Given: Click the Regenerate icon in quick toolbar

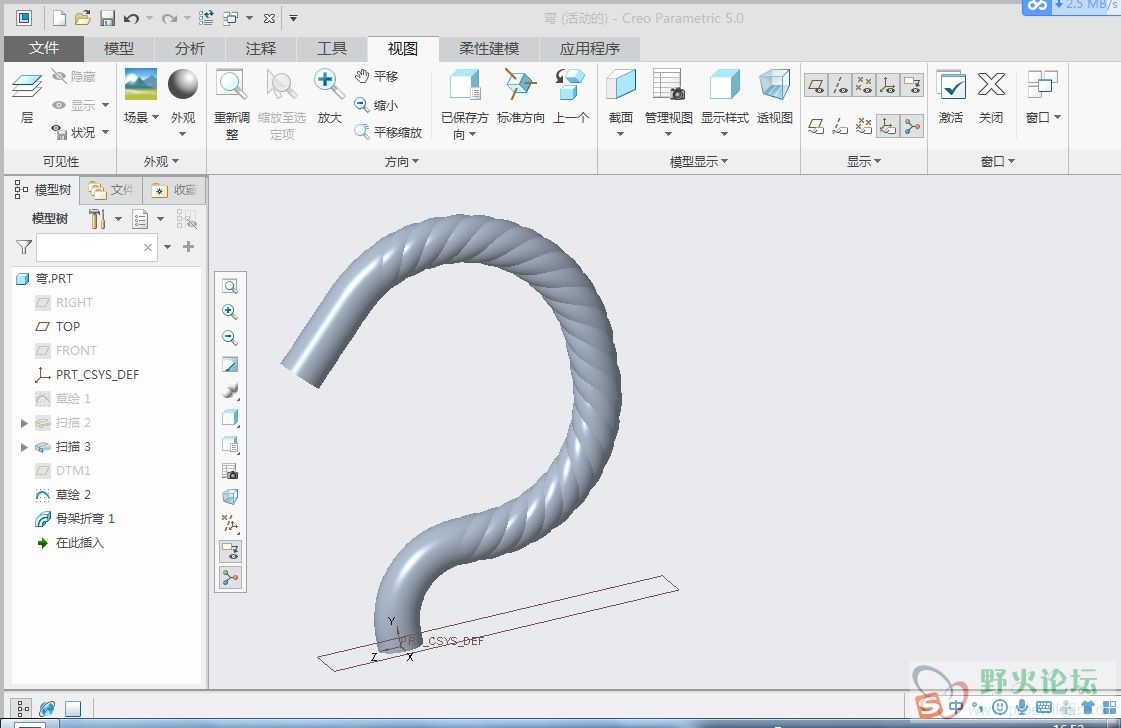Looking at the screenshot, I should tap(206, 19).
